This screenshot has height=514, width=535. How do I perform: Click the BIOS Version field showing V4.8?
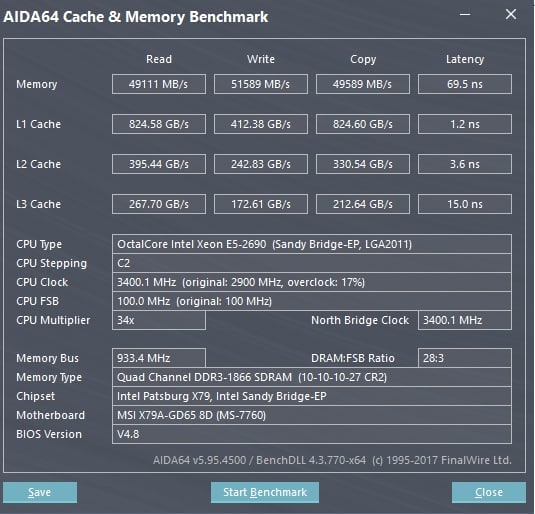(312, 434)
